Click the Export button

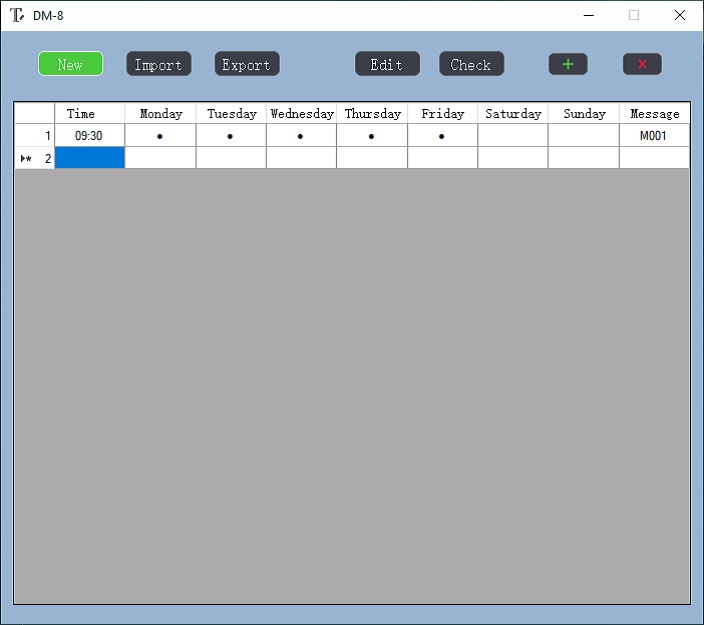coord(246,64)
